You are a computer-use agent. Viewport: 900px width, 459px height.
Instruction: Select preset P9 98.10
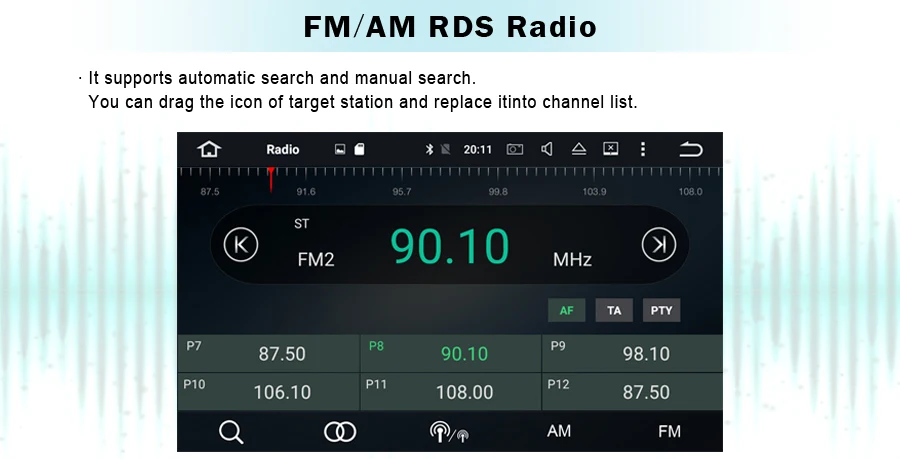632,353
